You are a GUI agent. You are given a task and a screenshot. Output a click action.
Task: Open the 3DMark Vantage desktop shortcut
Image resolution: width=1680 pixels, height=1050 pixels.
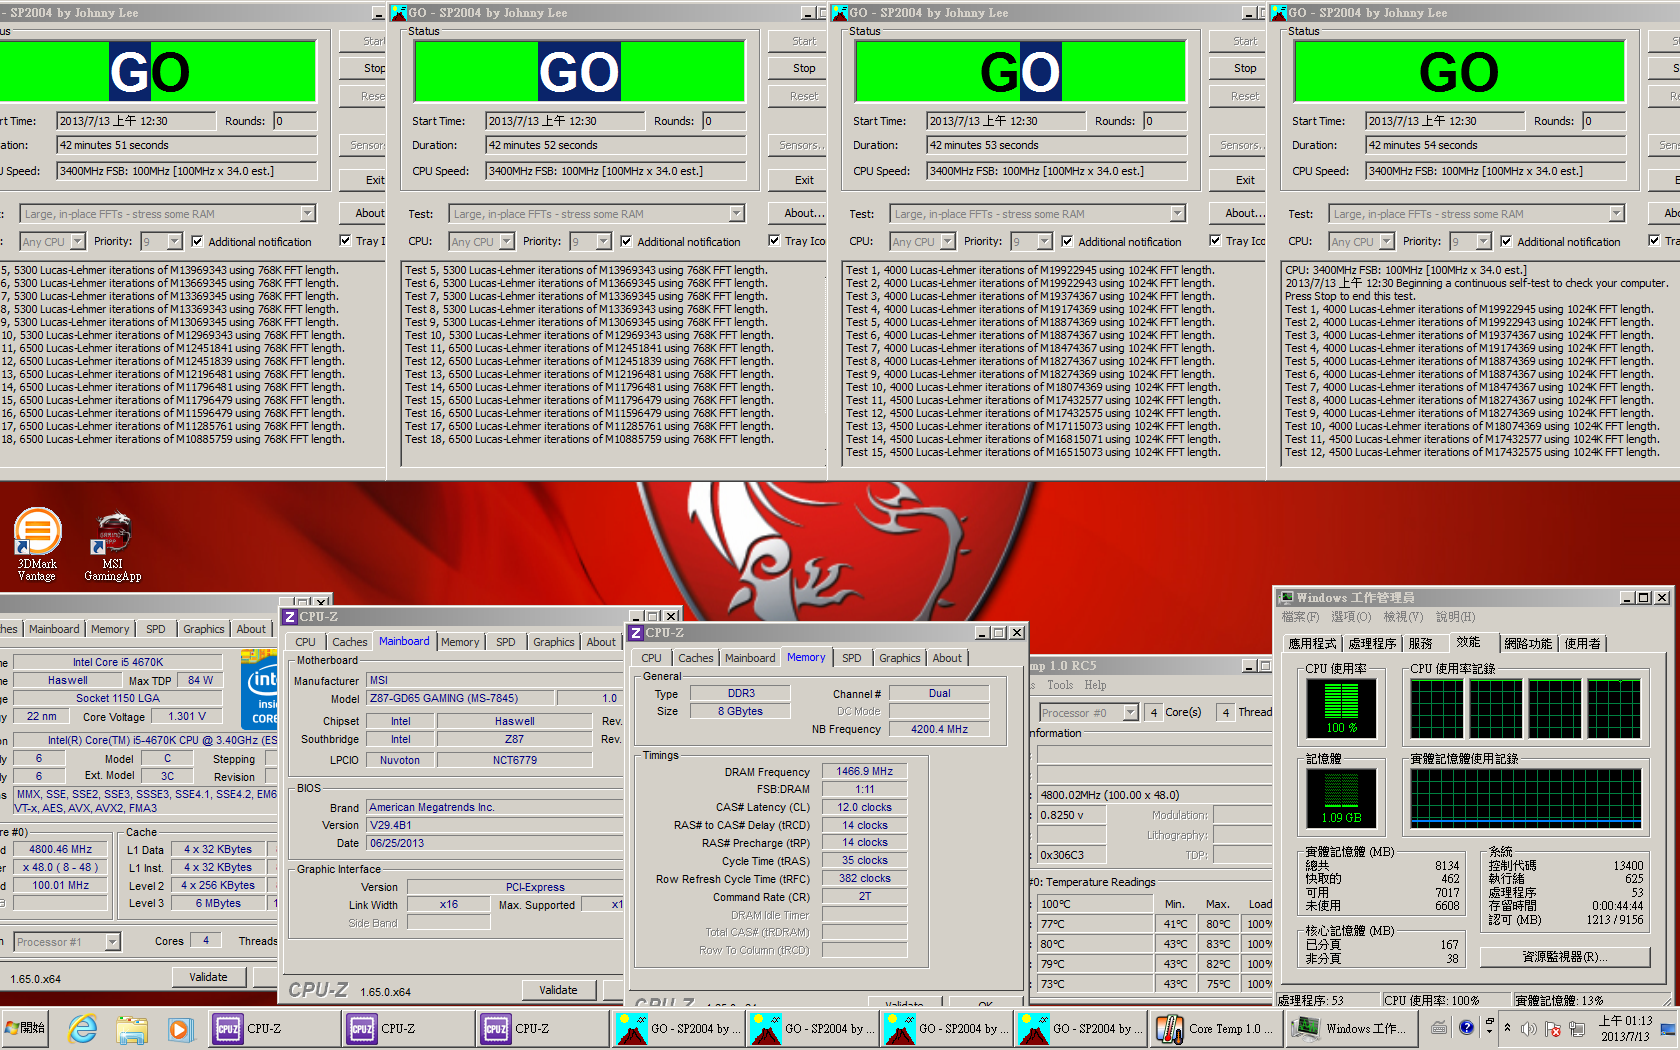[x=37, y=543]
